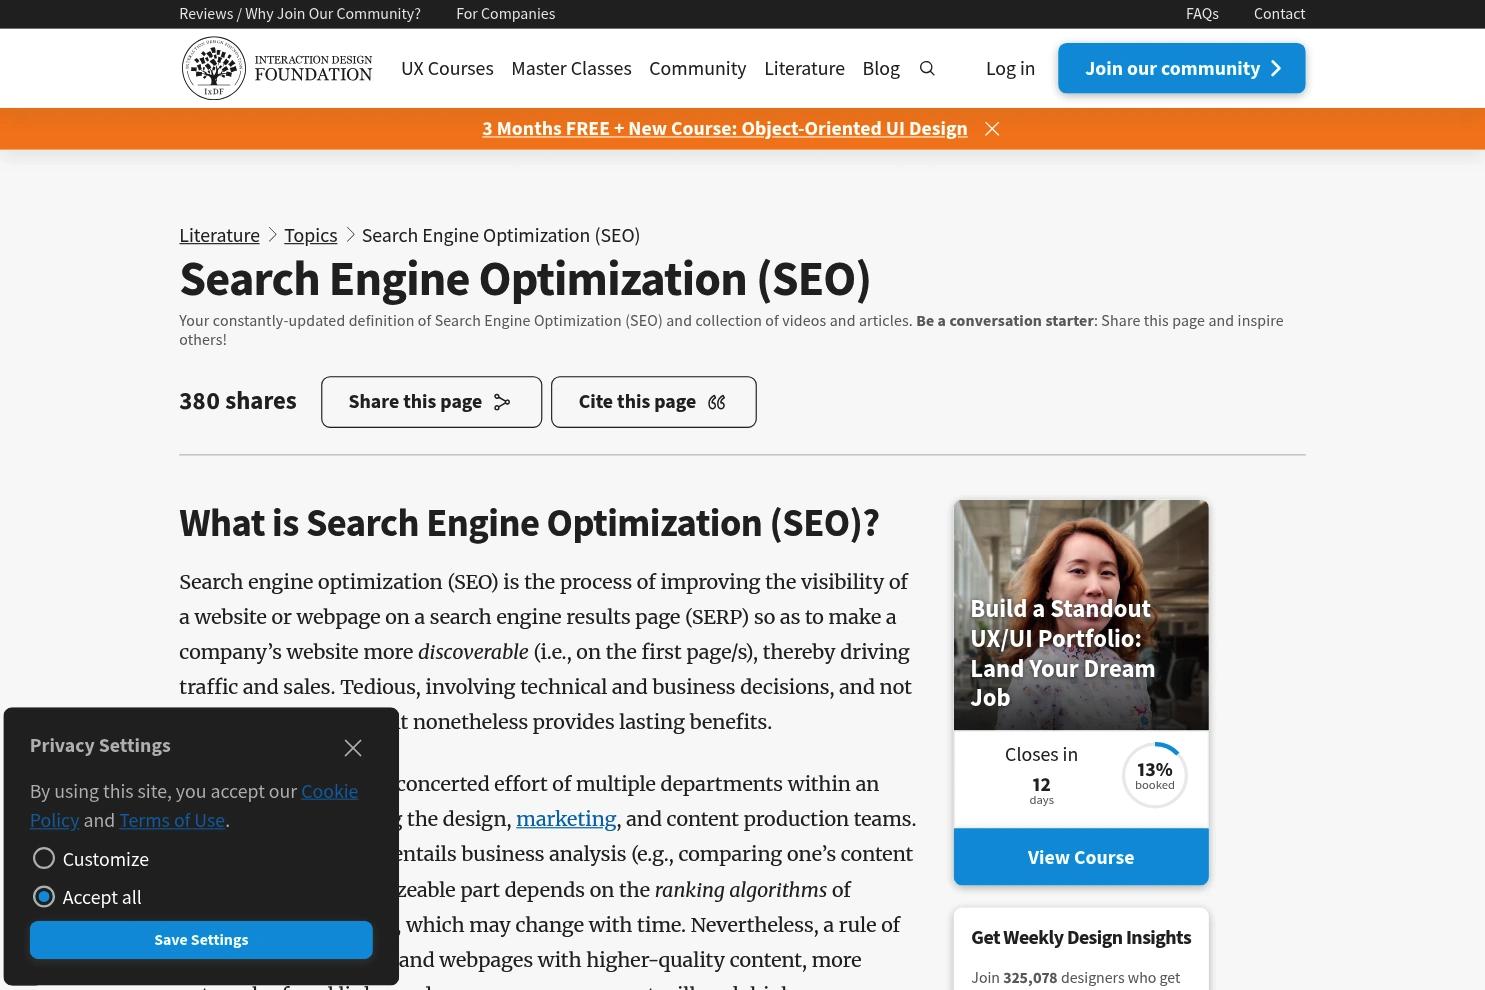The width and height of the screenshot is (1485, 990).
Task: Dismiss the orange promo banner
Action: pyautogui.click(x=992, y=129)
